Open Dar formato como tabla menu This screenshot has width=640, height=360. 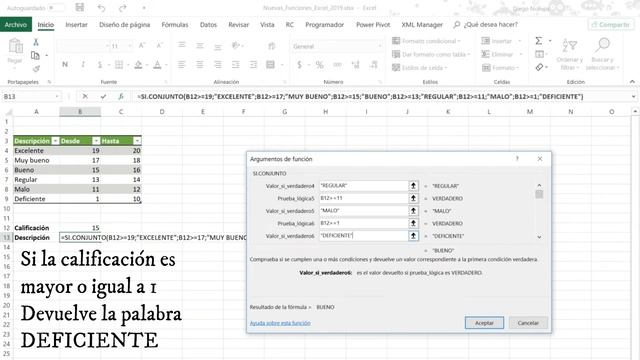pos(431,54)
